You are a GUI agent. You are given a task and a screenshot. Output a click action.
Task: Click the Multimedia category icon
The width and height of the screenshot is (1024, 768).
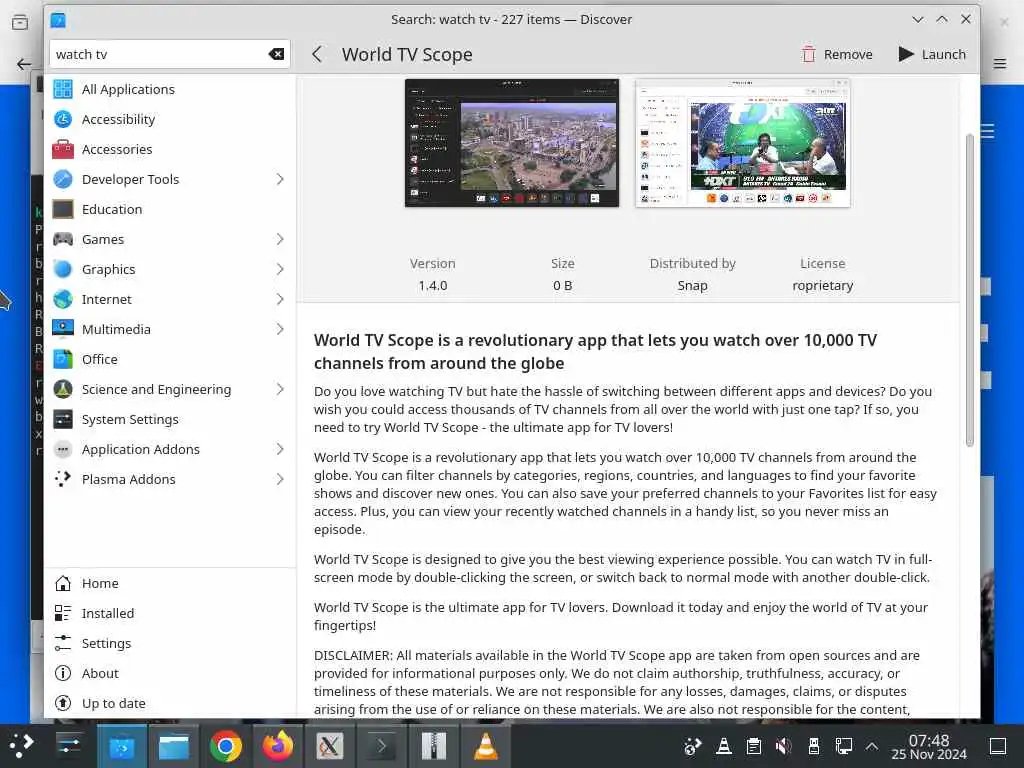pyautogui.click(x=63, y=329)
